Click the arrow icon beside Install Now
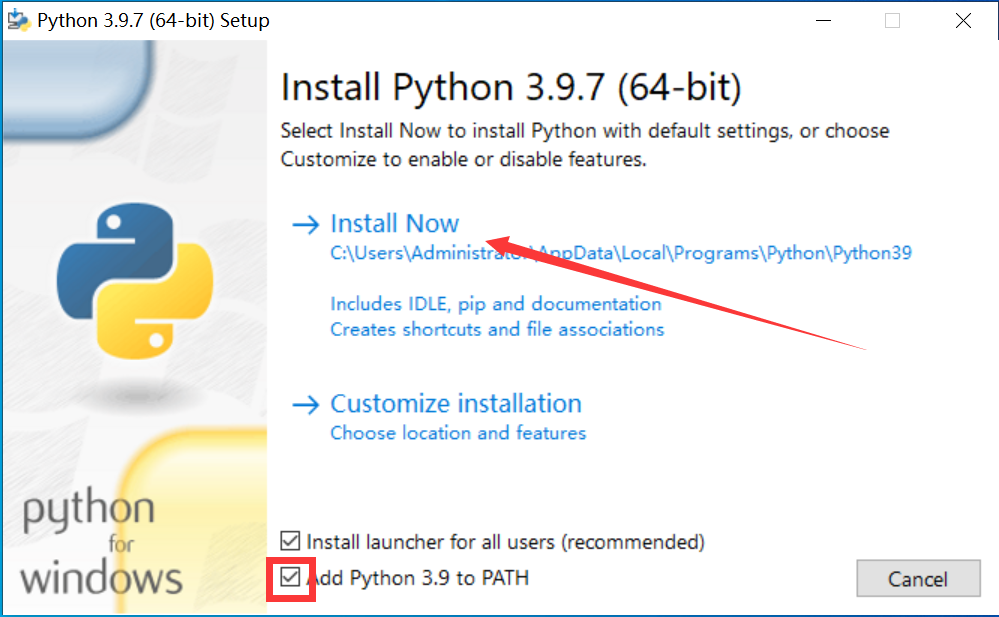The image size is (999, 617). coord(304,225)
